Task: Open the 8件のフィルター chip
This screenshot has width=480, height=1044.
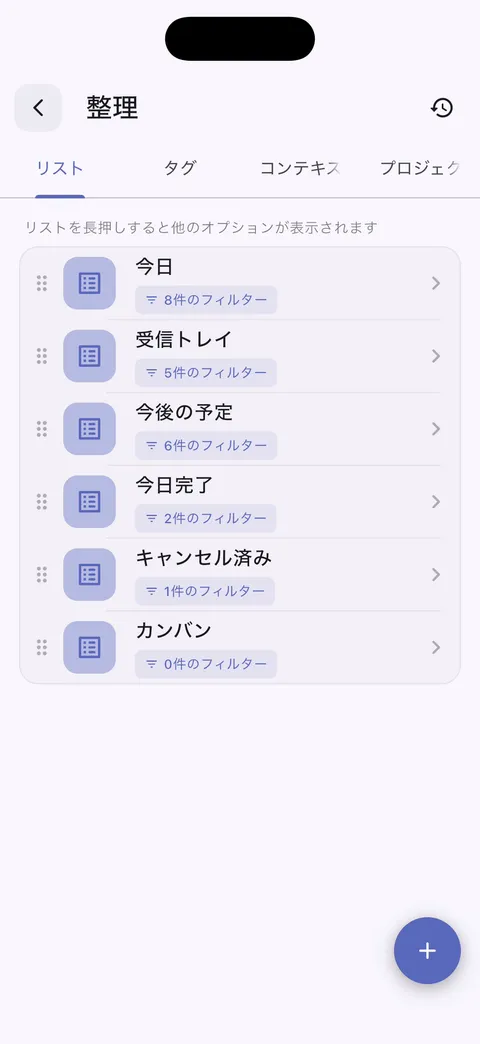Action: pos(206,300)
